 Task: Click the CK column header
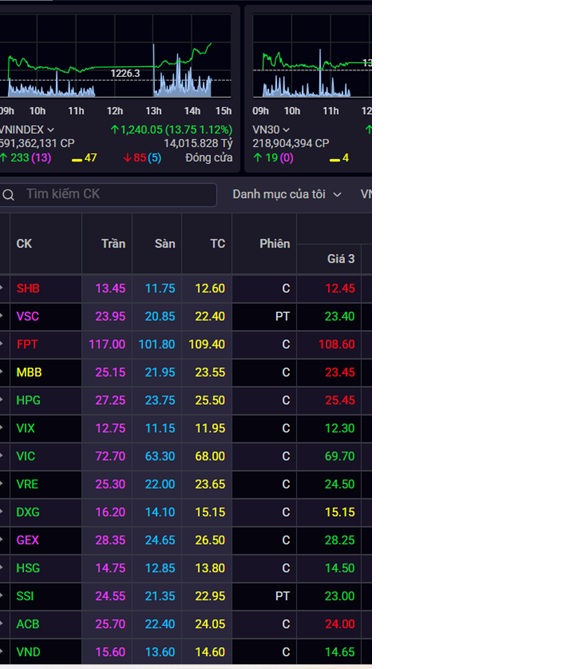click(24, 244)
